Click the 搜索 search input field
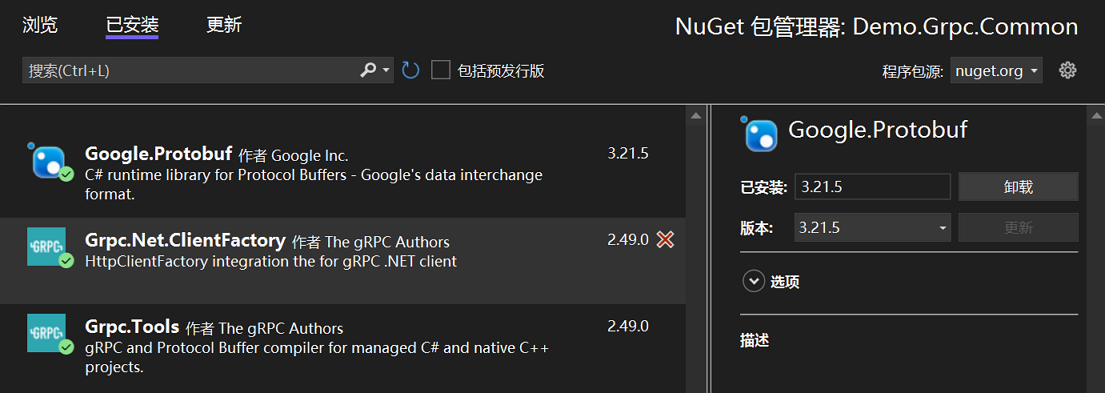1105x393 pixels. tap(190, 70)
